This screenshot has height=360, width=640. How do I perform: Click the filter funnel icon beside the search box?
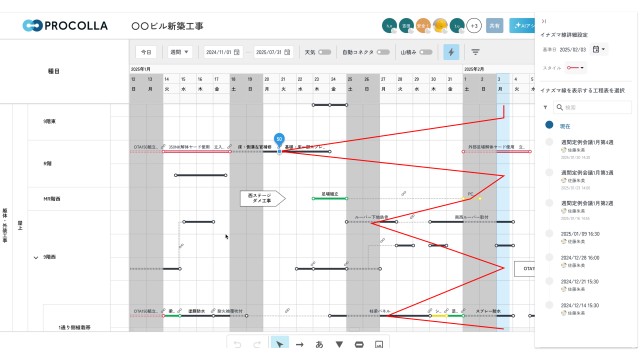[x=545, y=107]
